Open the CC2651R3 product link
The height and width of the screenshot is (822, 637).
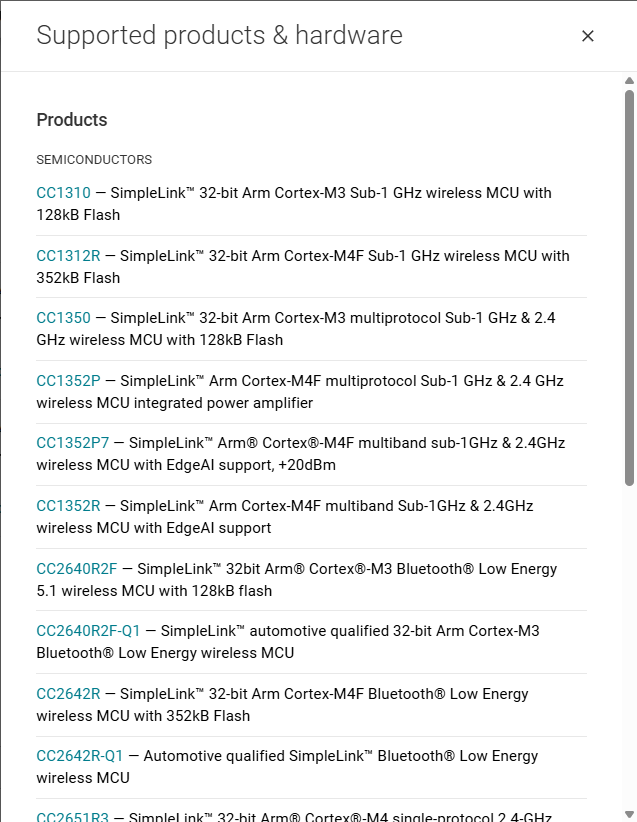[73, 817]
